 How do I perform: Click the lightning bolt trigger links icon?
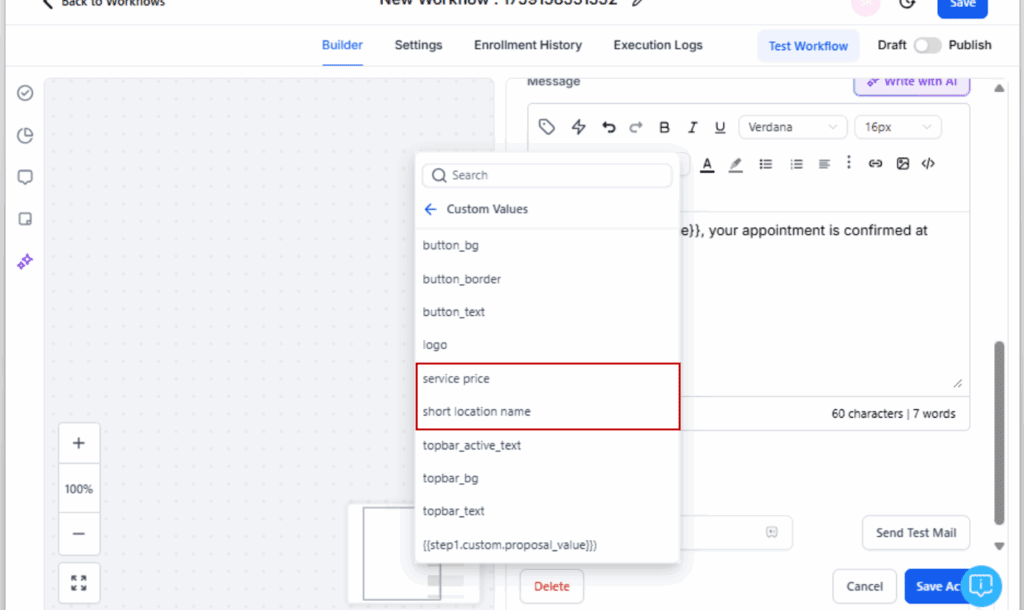click(x=578, y=127)
